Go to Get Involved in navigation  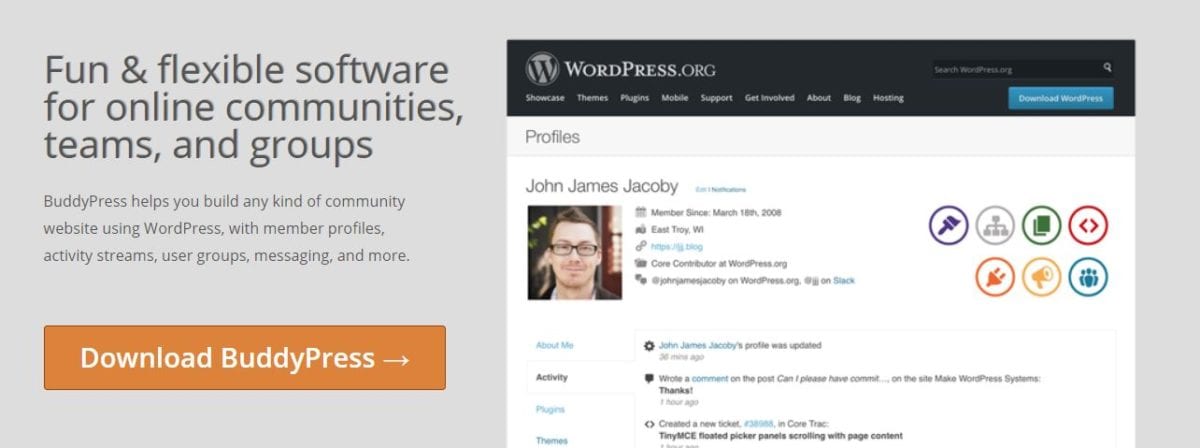pyautogui.click(x=769, y=98)
